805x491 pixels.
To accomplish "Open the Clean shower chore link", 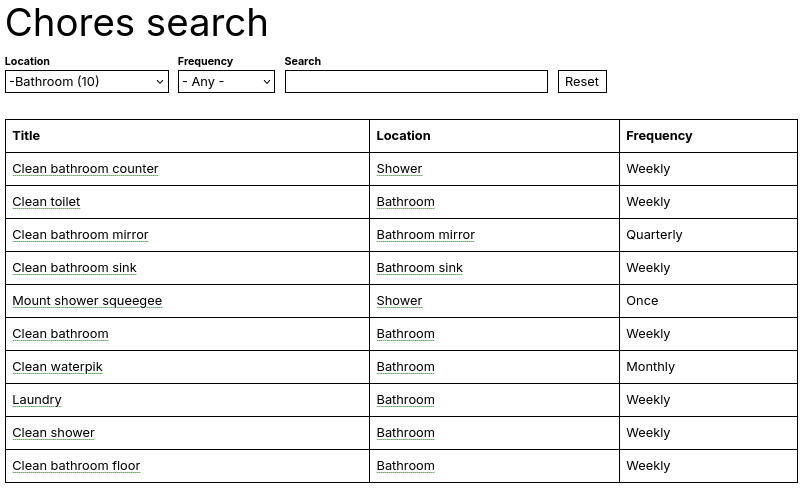I will coord(53,433).
